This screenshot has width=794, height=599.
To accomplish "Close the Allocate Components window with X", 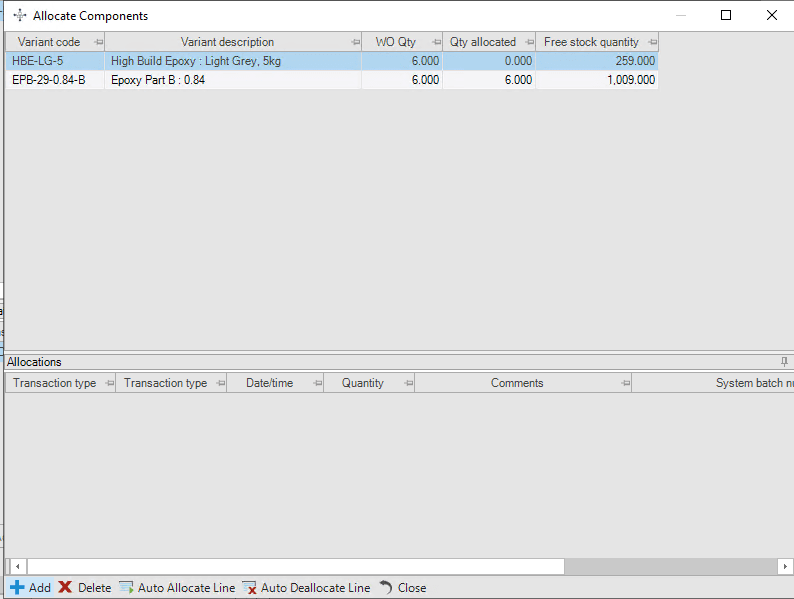I will (772, 15).
